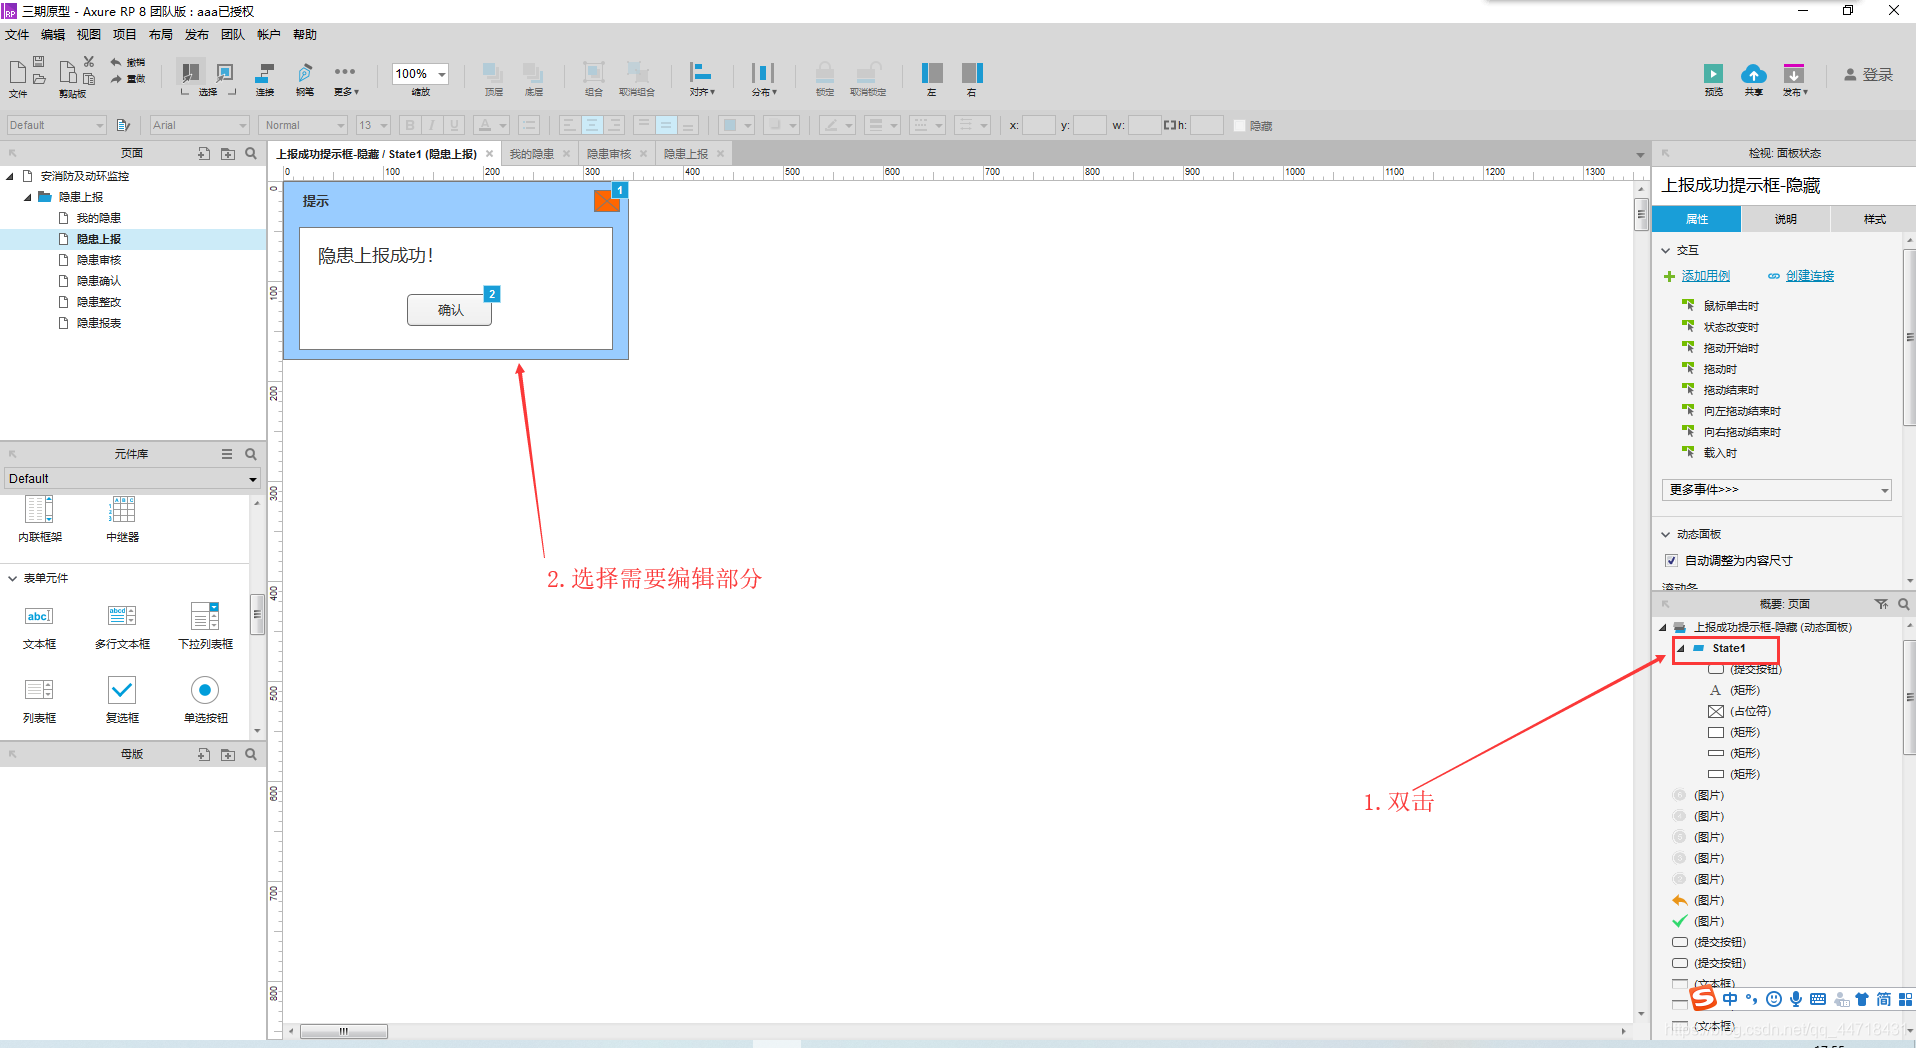Open the font color picker

pyautogui.click(x=491, y=125)
